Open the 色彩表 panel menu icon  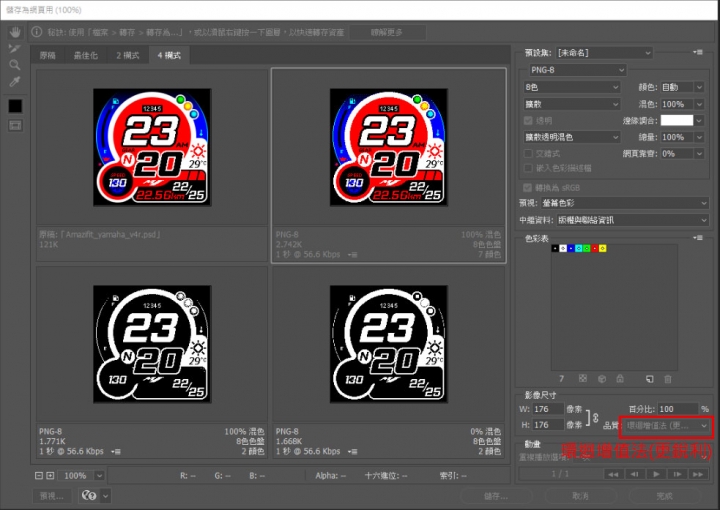coord(698,237)
